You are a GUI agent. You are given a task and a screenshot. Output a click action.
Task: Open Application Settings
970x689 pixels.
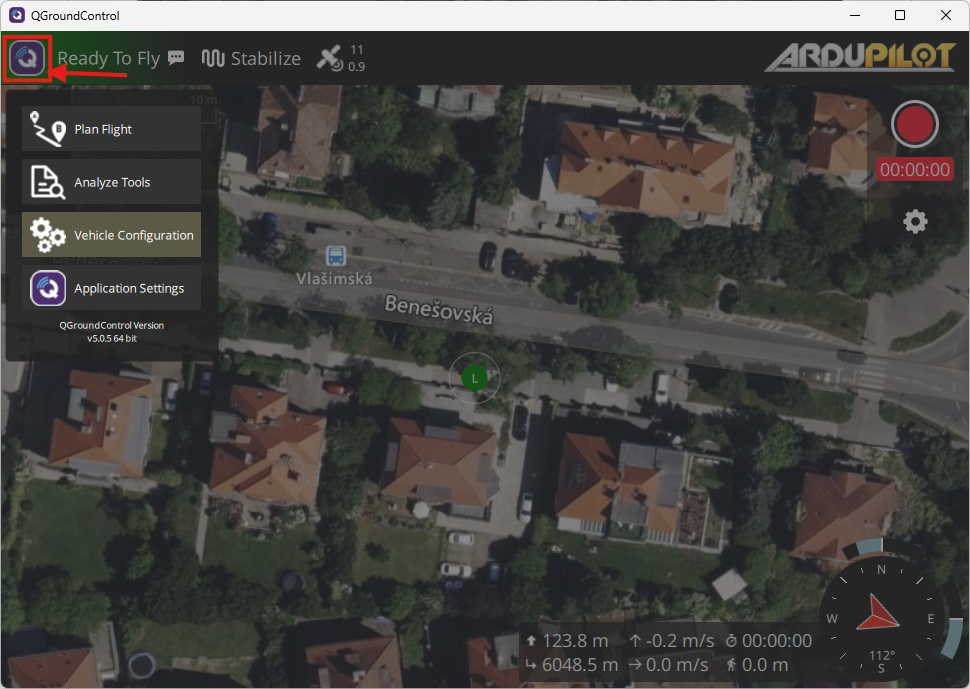[x=111, y=288]
